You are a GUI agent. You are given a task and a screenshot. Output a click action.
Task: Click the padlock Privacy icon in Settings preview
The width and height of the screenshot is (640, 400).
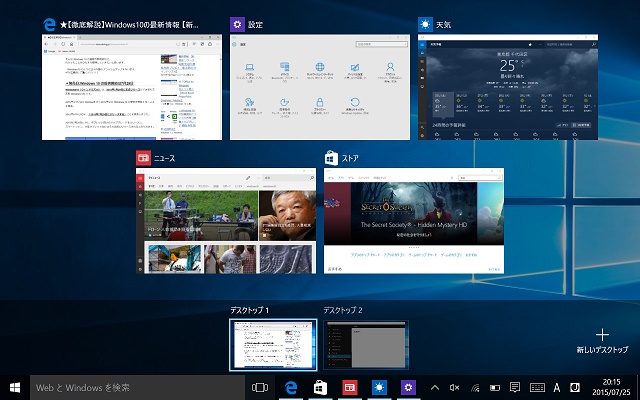(x=320, y=102)
